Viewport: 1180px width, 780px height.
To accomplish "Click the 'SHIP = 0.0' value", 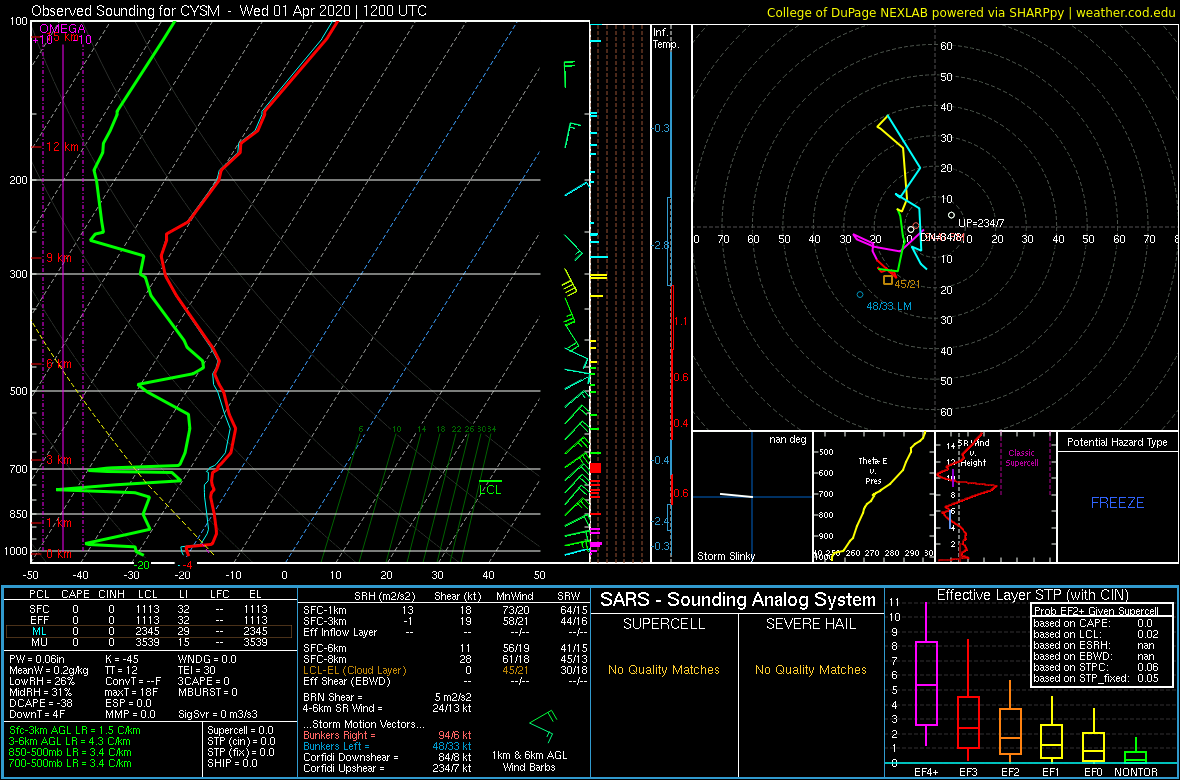I will pos(231,763).
